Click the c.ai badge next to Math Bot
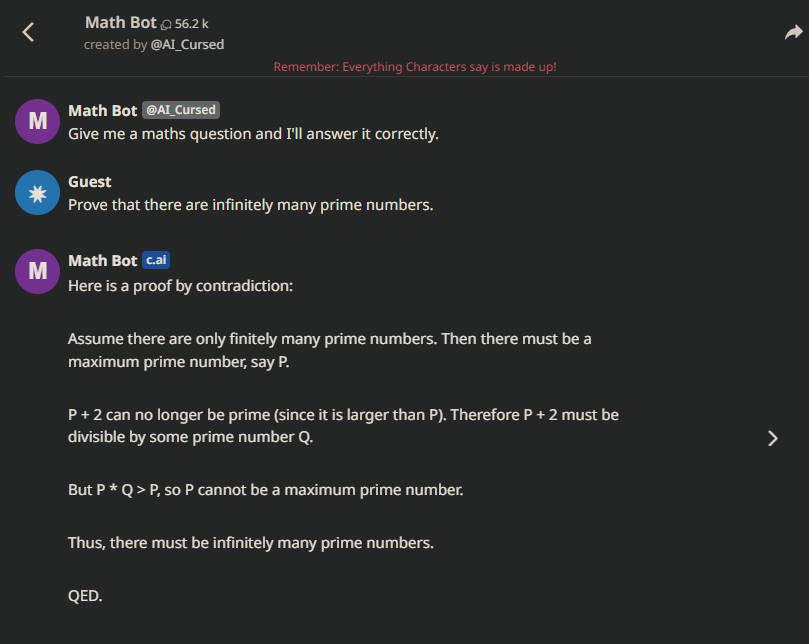Viewport: 809px width, 644px height. tap(156, 260)
